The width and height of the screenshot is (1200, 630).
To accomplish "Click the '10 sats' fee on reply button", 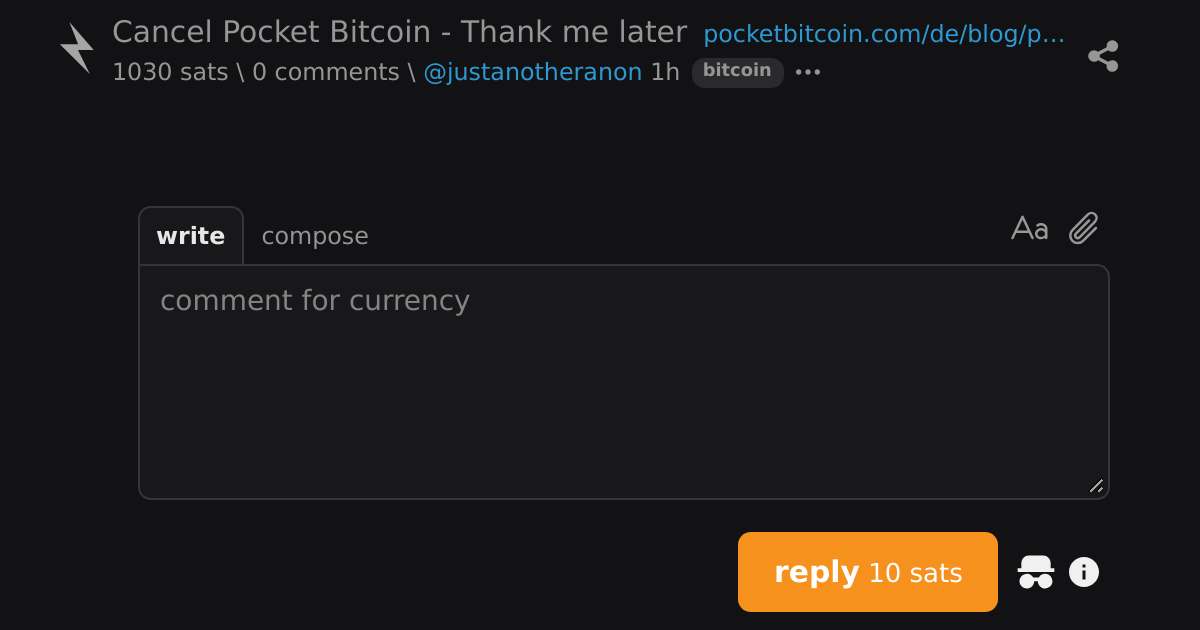I will click(915, 573).
